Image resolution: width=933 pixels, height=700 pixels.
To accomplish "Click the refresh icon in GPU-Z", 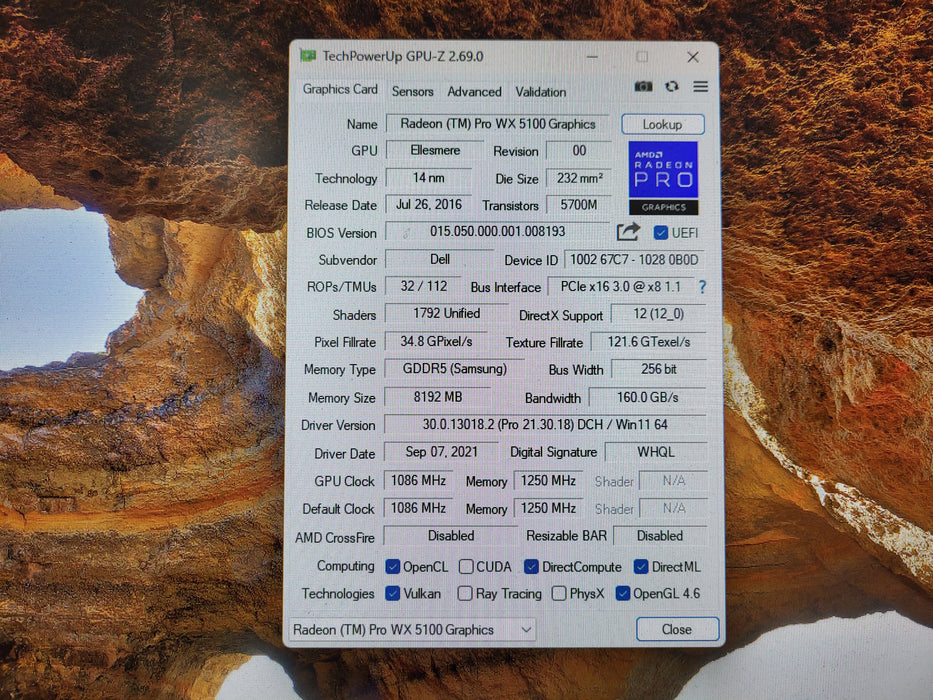I will [672, 87].
